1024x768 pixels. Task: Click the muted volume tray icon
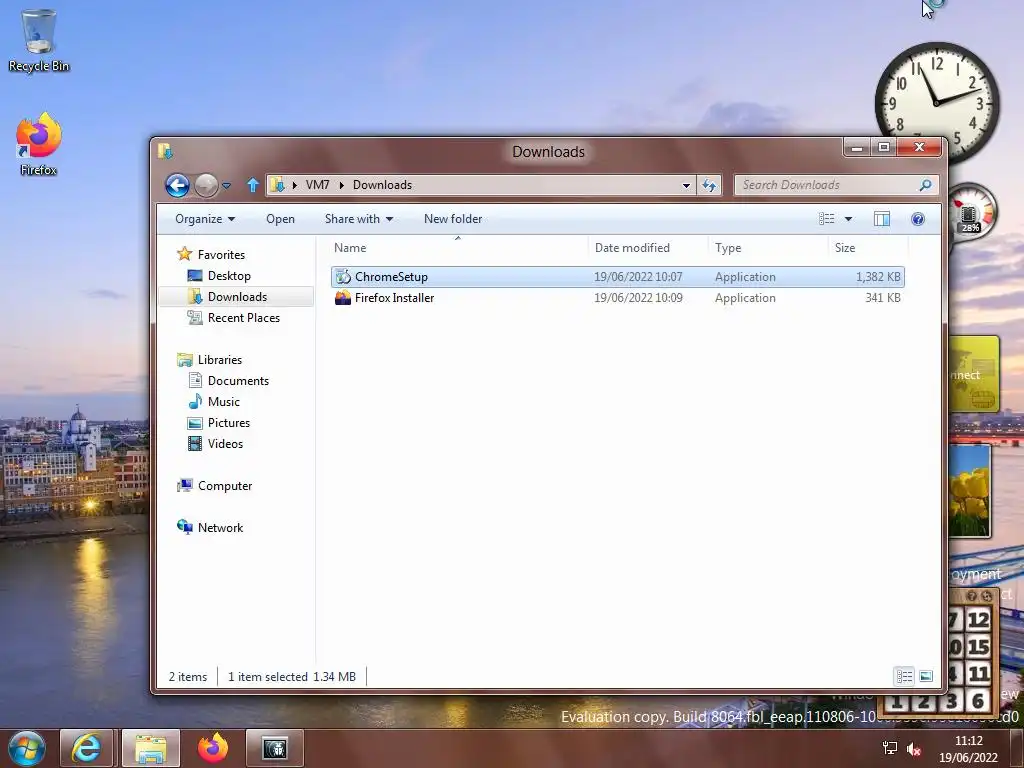(914, 750)
